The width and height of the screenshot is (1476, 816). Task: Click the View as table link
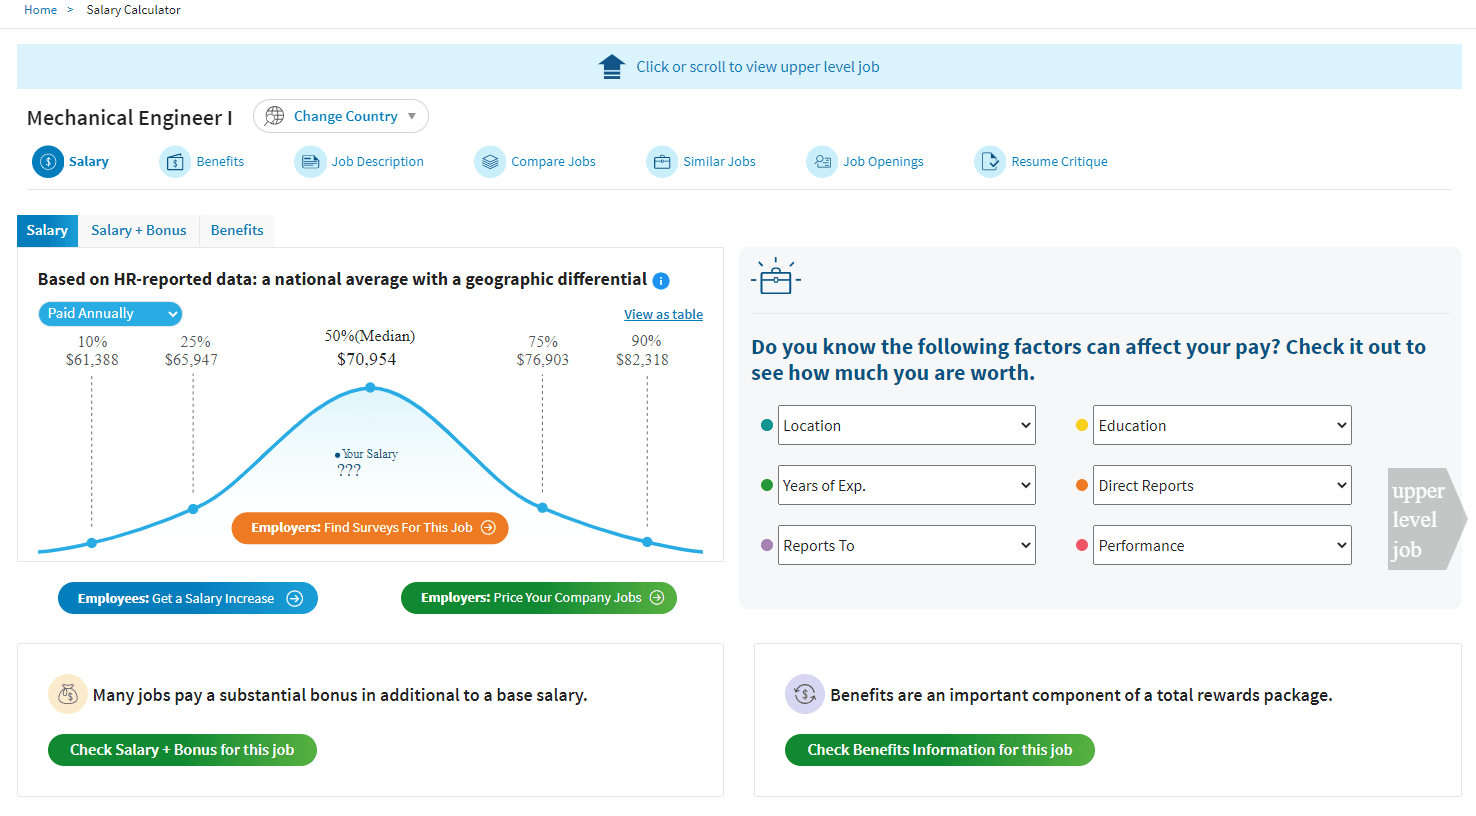pyautogui.click(x=663, y=314)
